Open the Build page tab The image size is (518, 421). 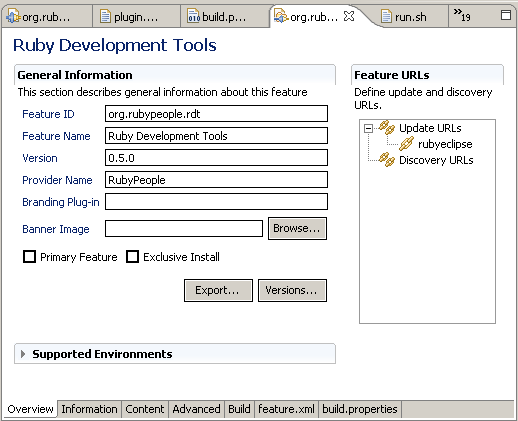[239, 409]
